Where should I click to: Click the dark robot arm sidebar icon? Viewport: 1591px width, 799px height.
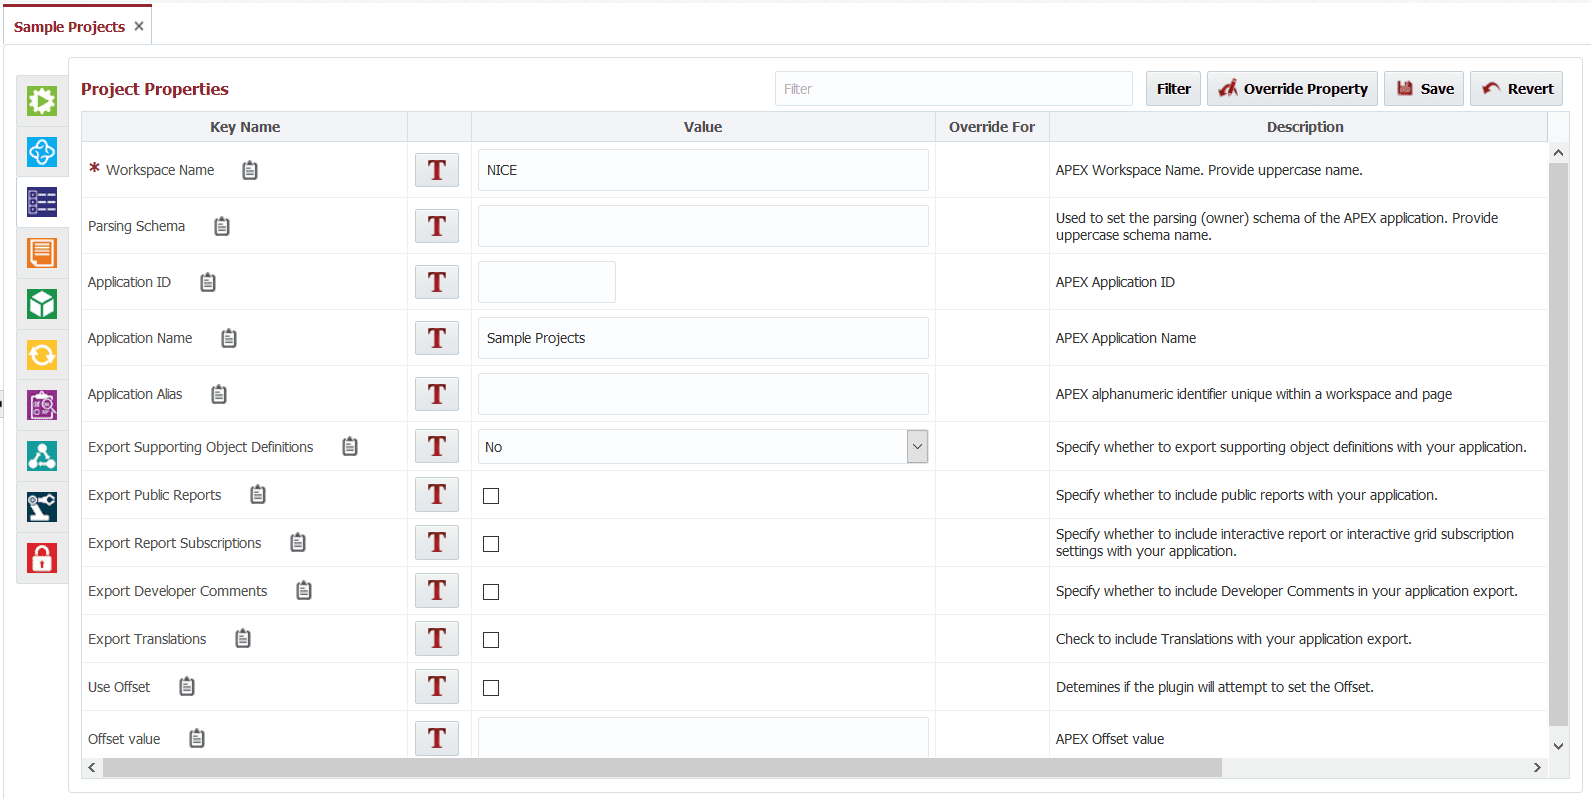pos(42,507)
